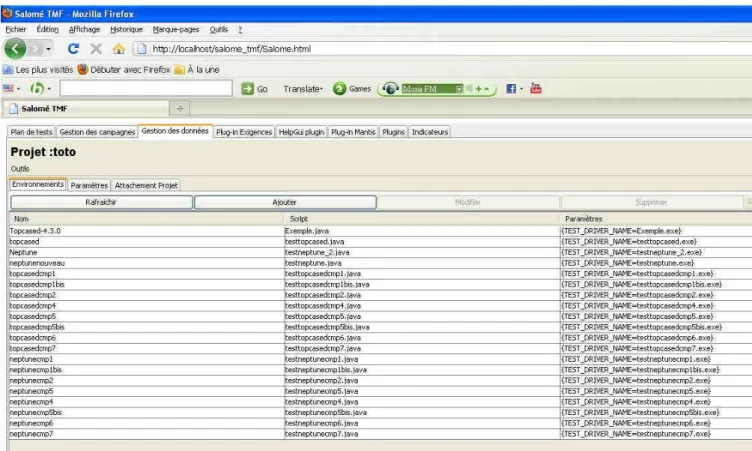This screenshot has height=451, width=752.
Task: Open the Plug-in Mantis tab
Action: [353, 132]
